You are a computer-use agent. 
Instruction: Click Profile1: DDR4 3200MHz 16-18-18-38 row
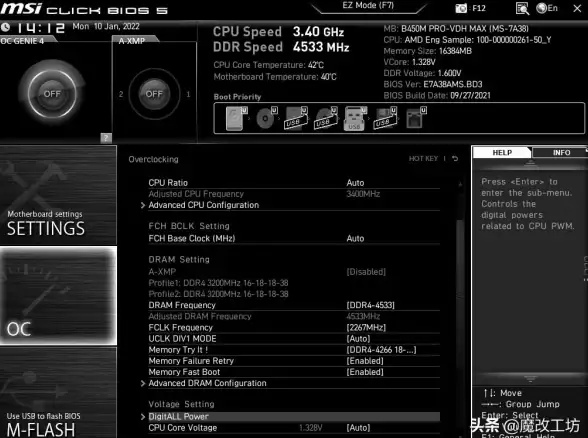pos(219,283)
